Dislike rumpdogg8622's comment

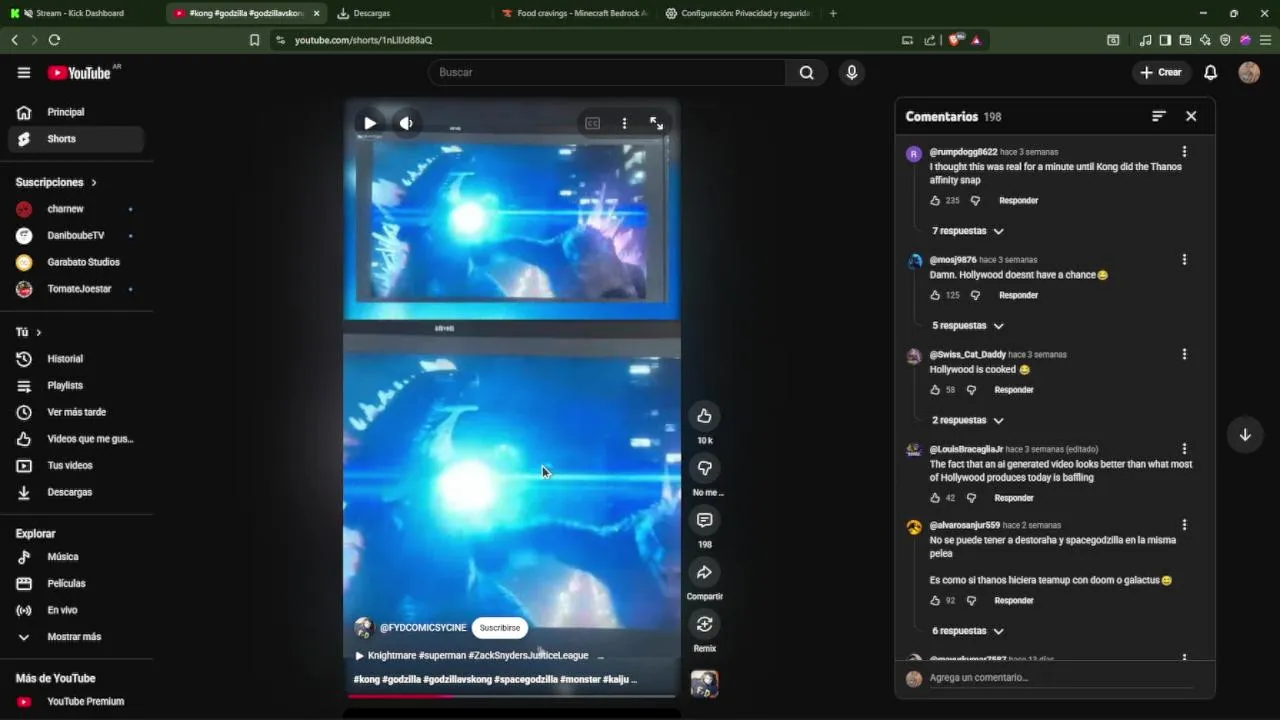pos(975,201)
